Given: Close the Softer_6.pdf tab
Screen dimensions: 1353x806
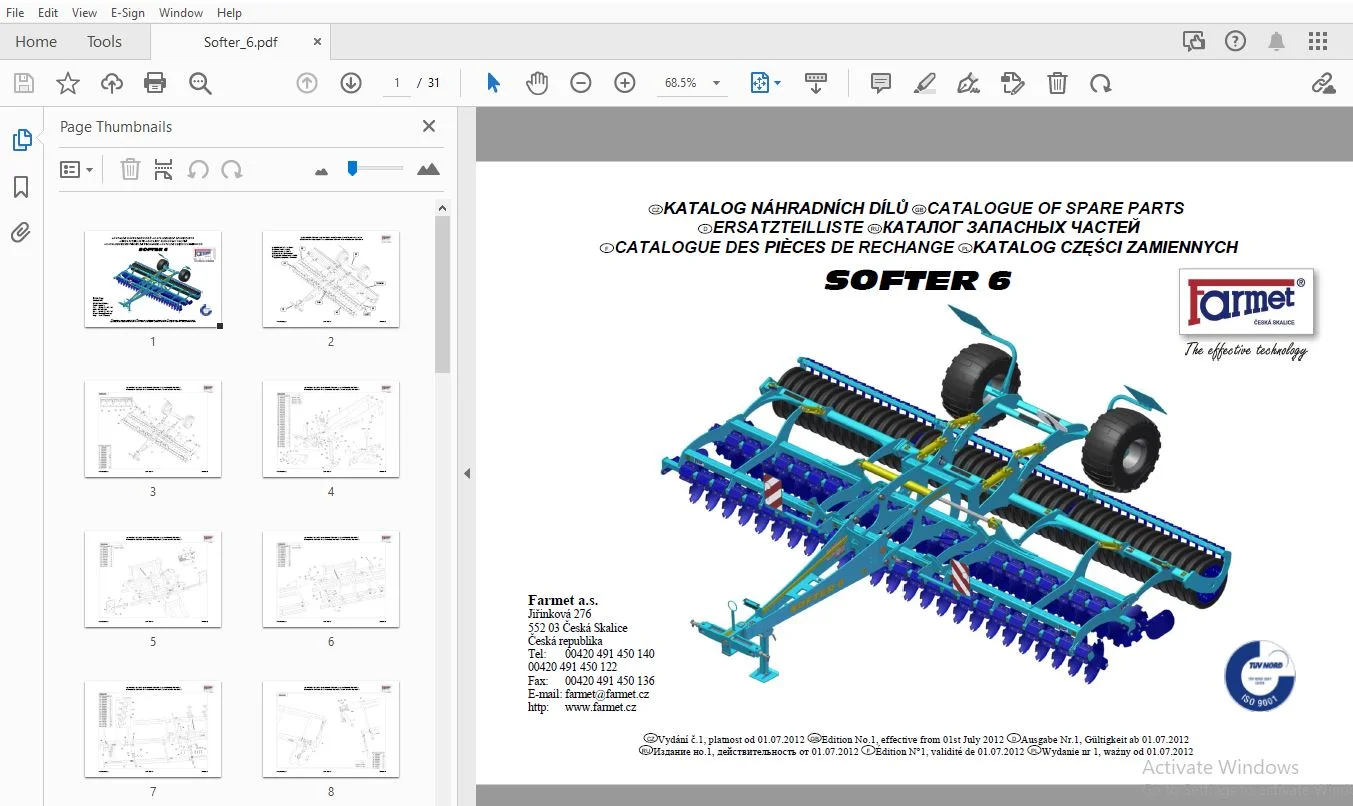Looking at the screenshot, I should pos(318,42).
